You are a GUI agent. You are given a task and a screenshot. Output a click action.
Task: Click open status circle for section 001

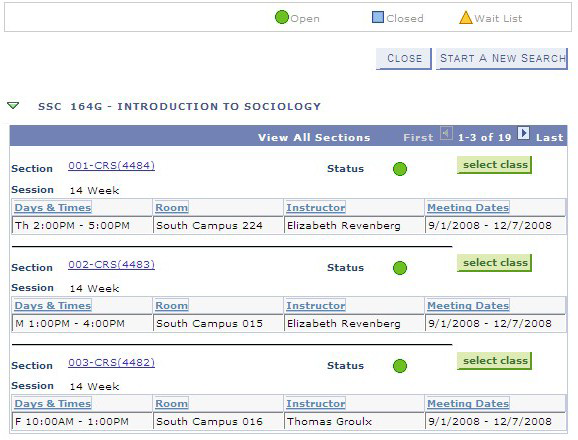click(400, 169)
